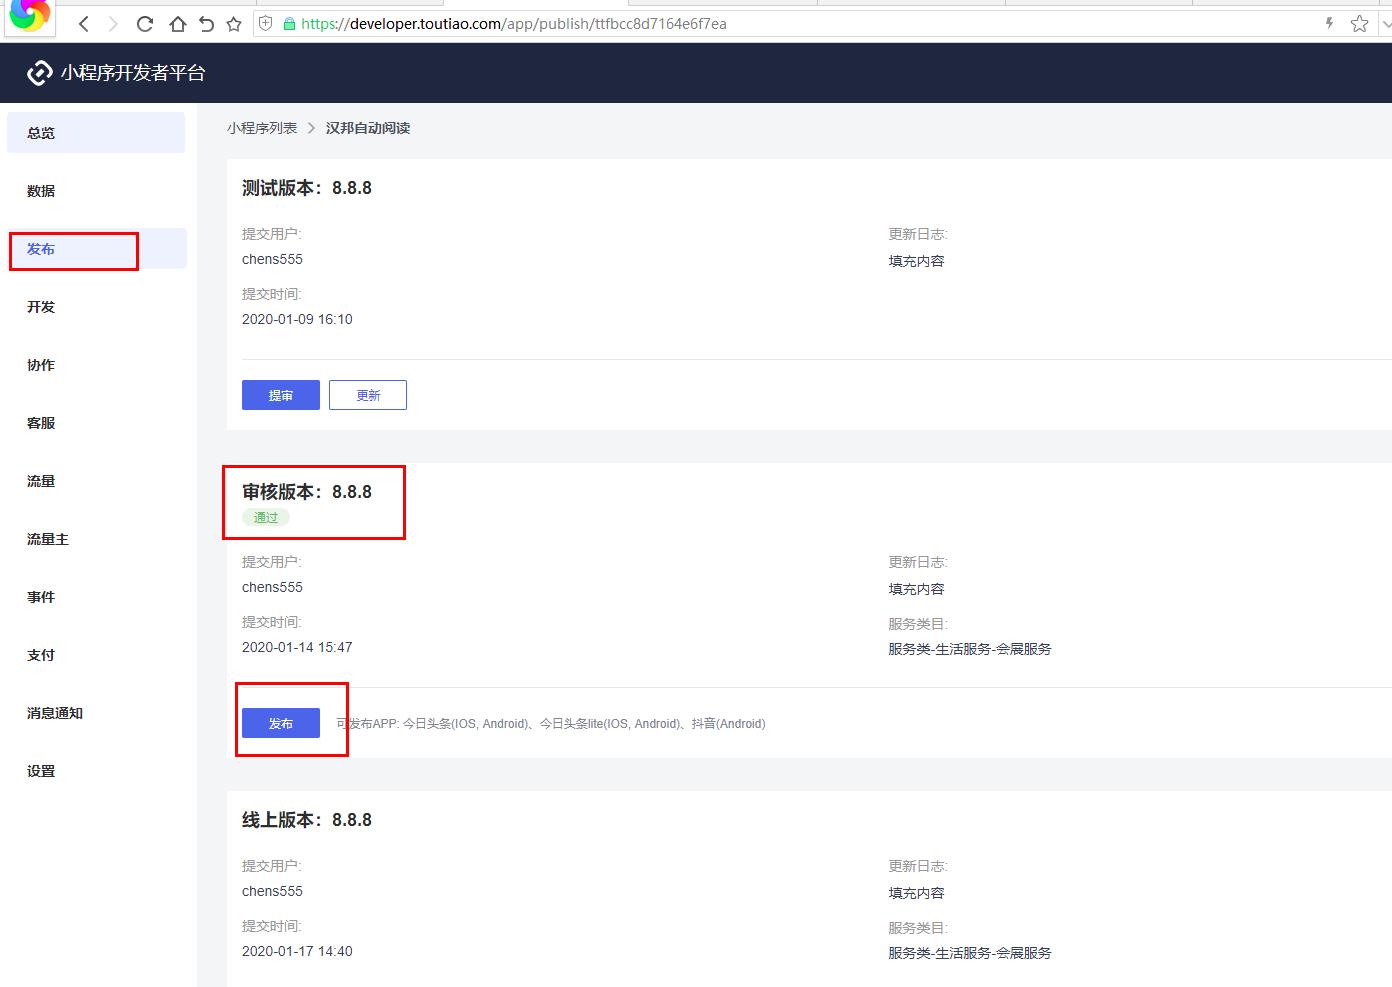This screenshot has height=987, width=1392.
Task: Click the 线上版本：8.8.8 heading
Action: point(307,820)
